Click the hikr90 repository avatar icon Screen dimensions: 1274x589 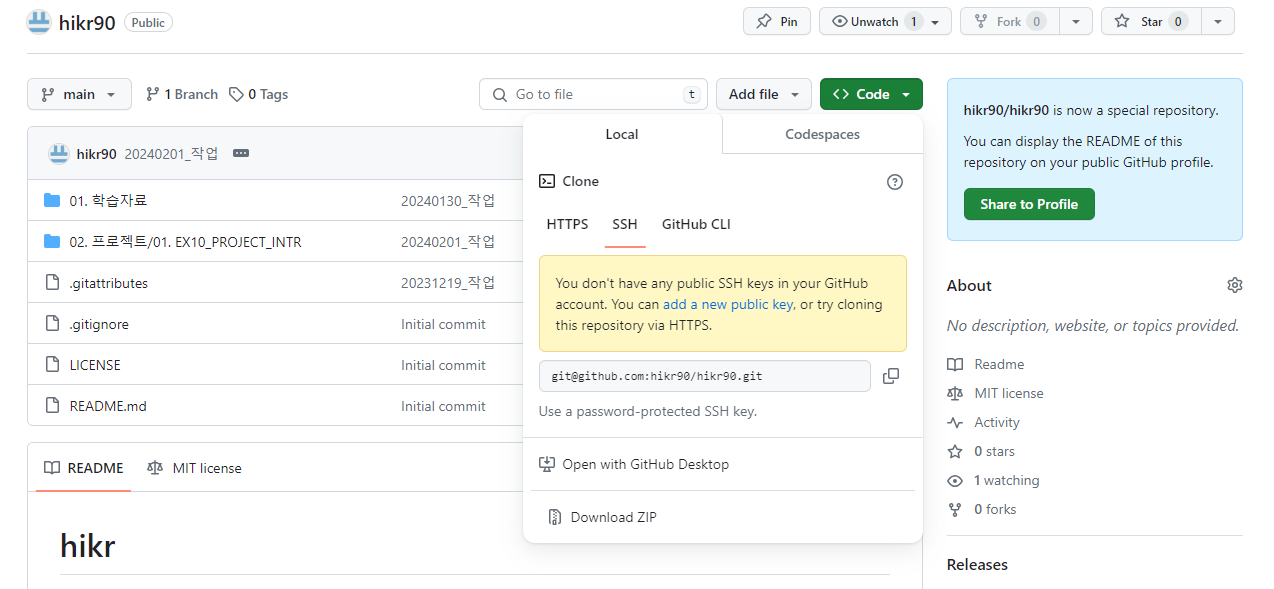point(38,21)
